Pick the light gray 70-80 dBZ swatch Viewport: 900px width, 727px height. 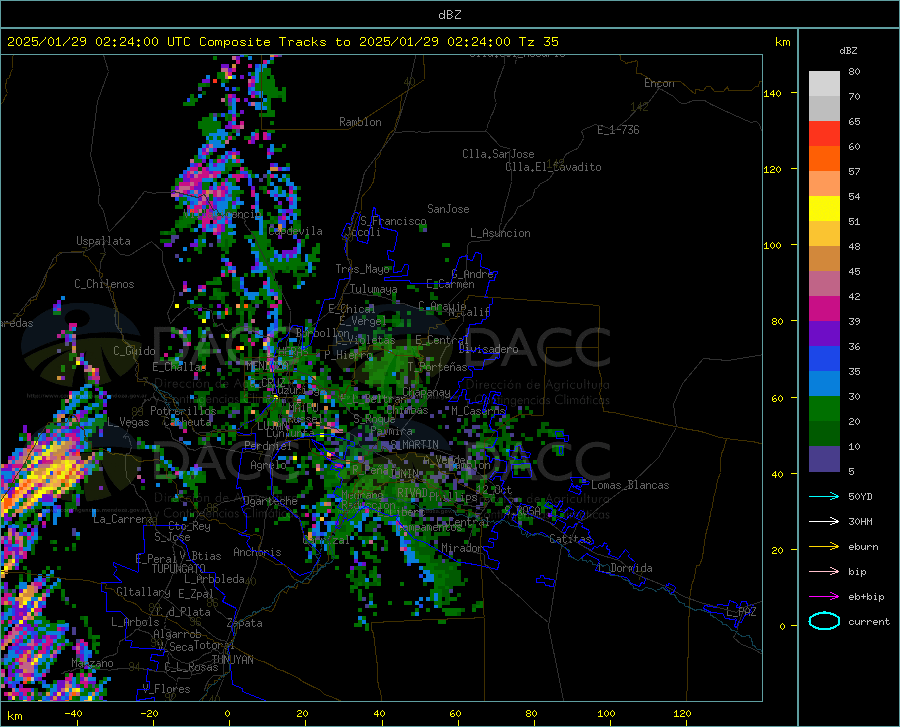(824, 84)
